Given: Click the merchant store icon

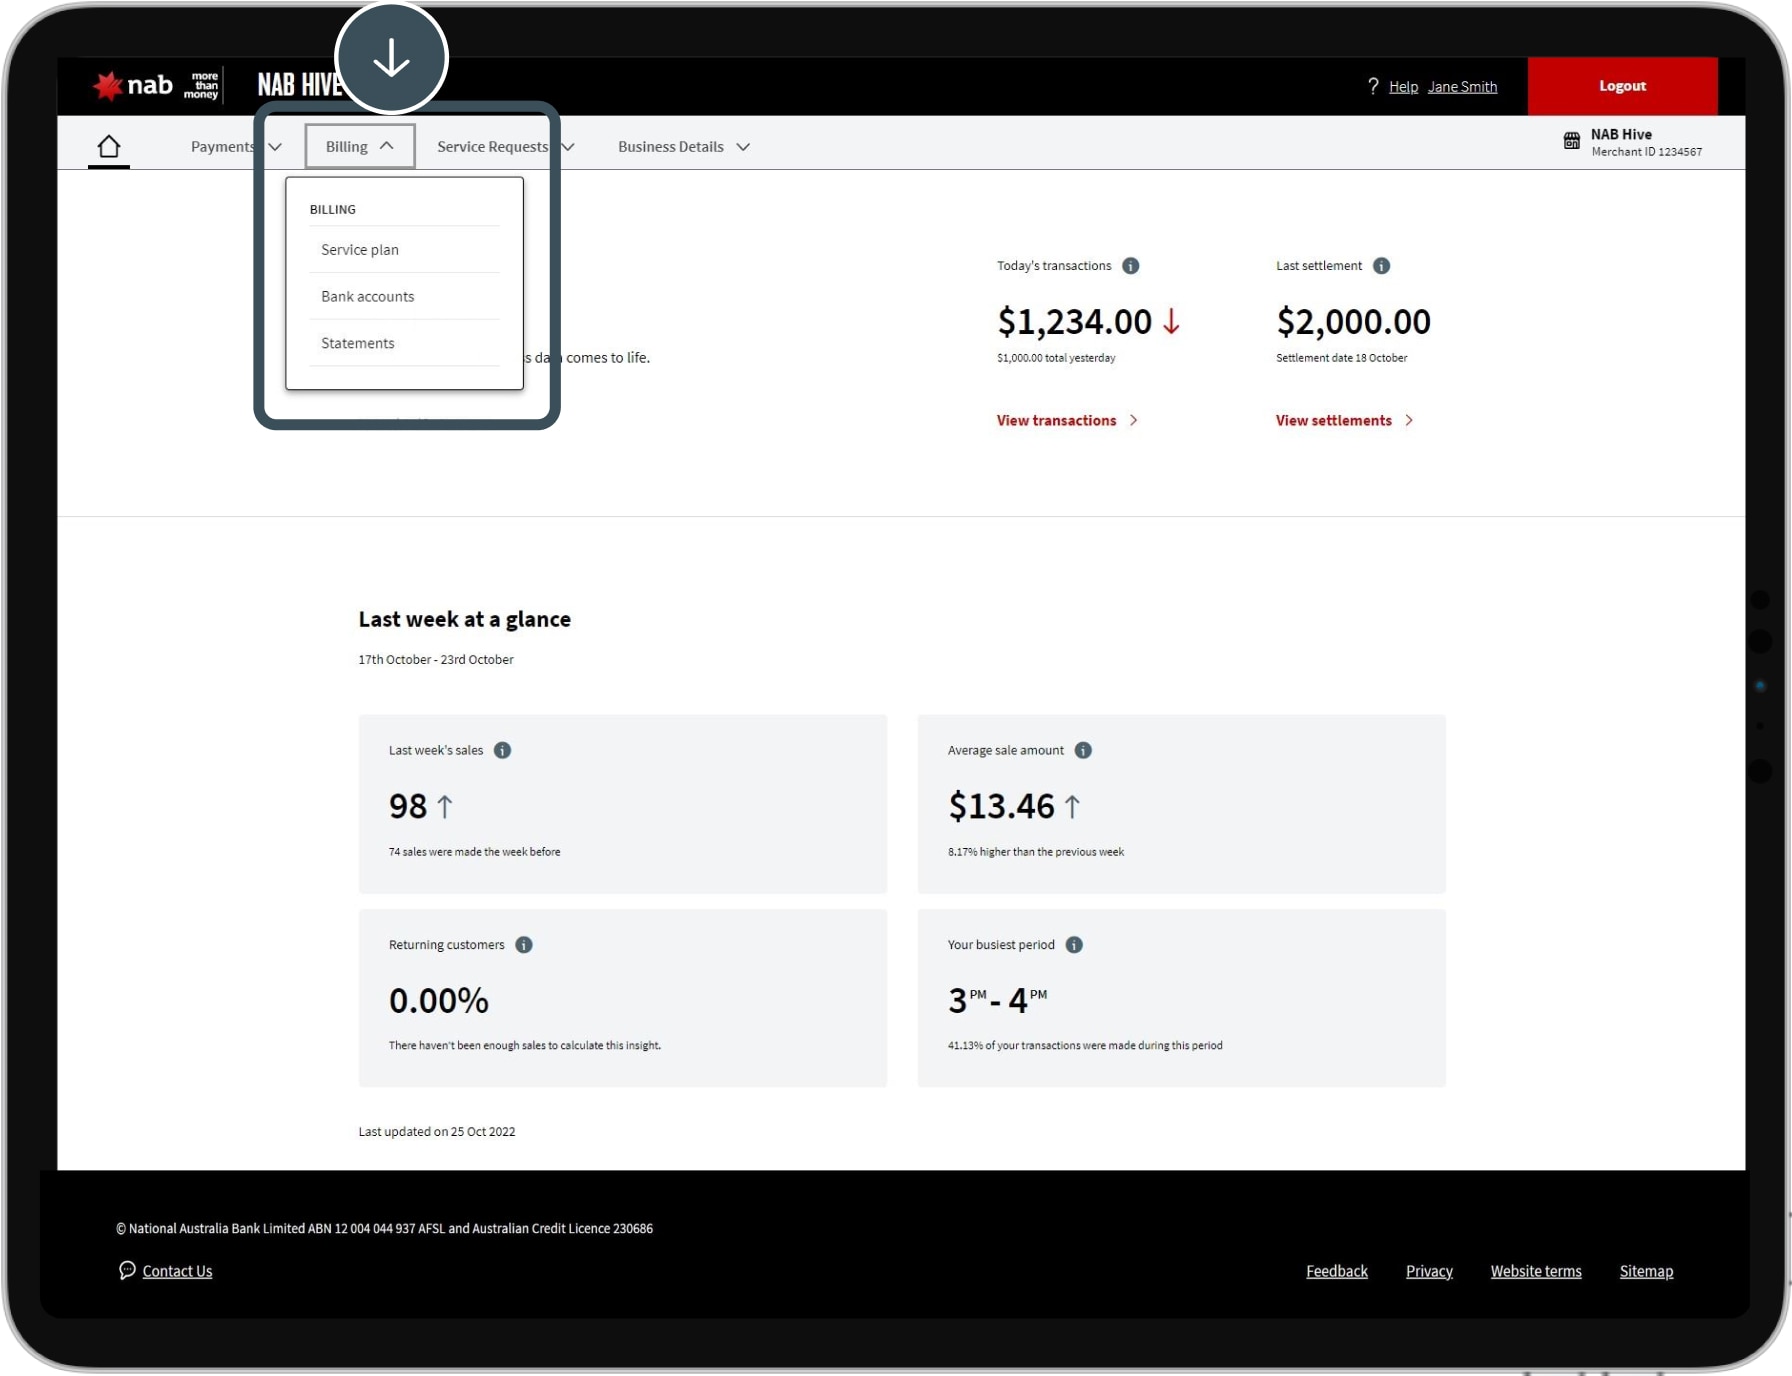Looking at the screenshot, I should (x=1571, y=141).
